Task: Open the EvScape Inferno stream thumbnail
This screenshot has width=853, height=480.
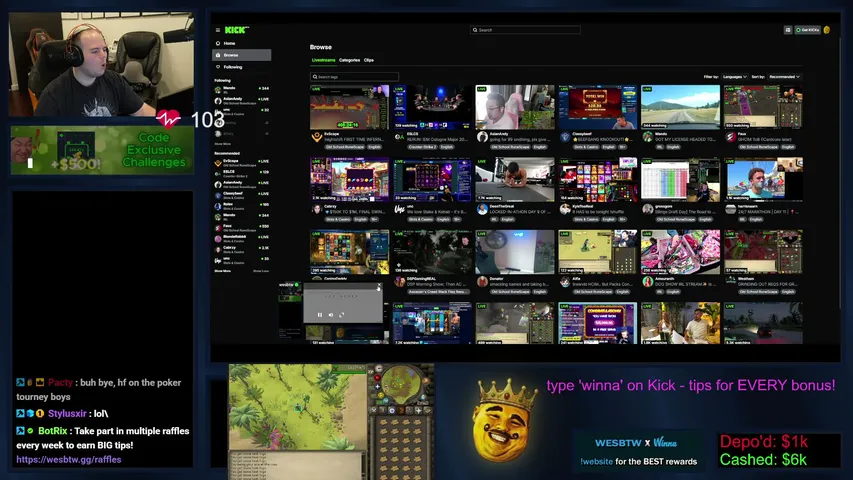Action: (350, 107)
